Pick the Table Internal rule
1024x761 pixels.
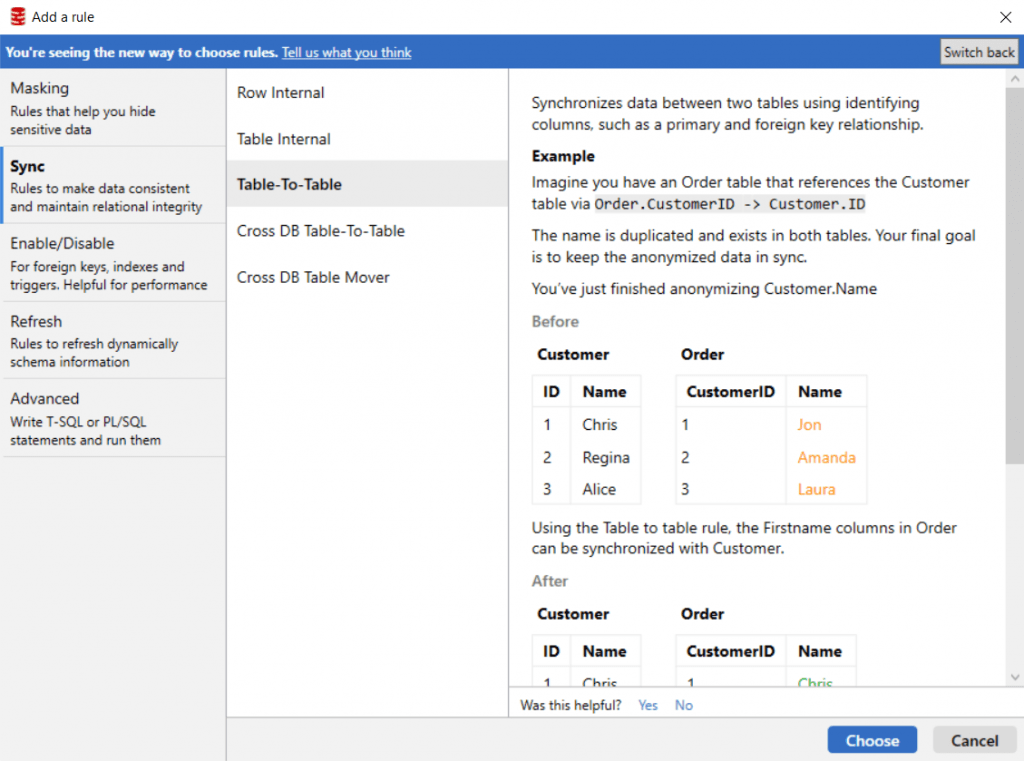[x=284, y=139]
